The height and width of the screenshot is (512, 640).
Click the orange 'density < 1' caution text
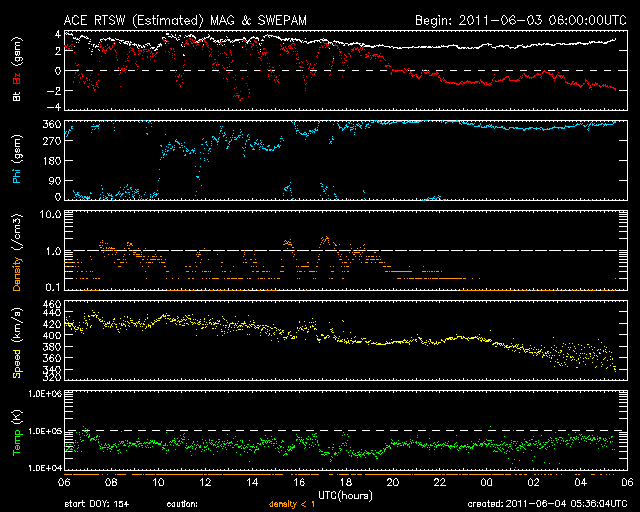(292, 504)
